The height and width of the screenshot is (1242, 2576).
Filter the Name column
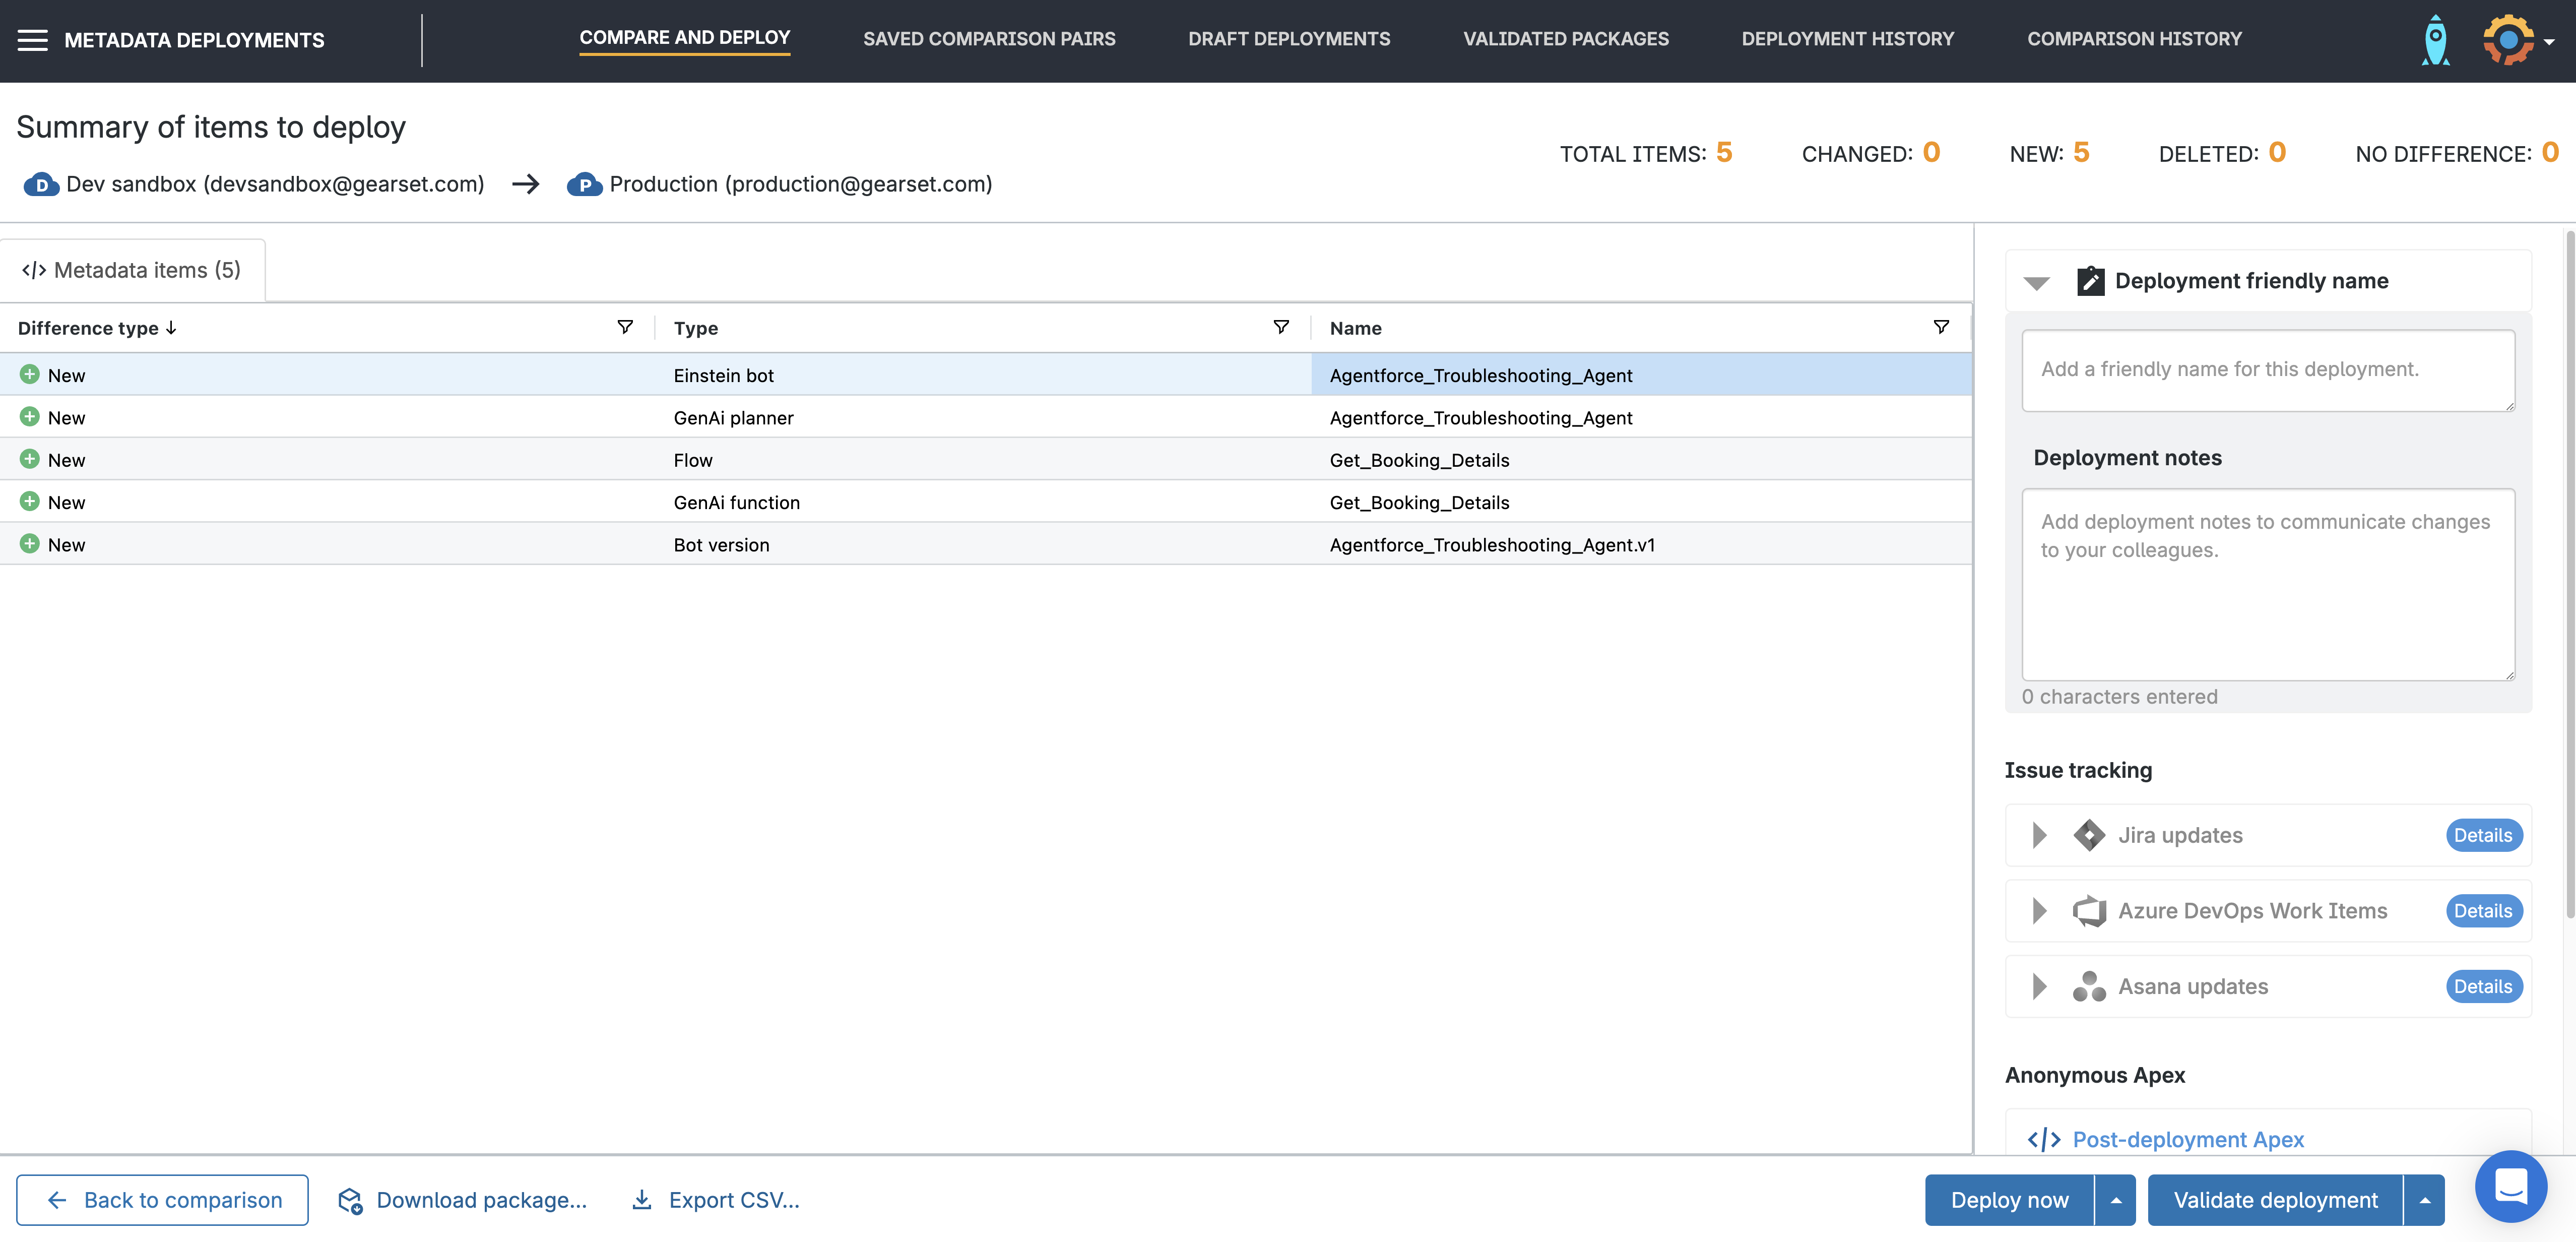click(1941, 327)
